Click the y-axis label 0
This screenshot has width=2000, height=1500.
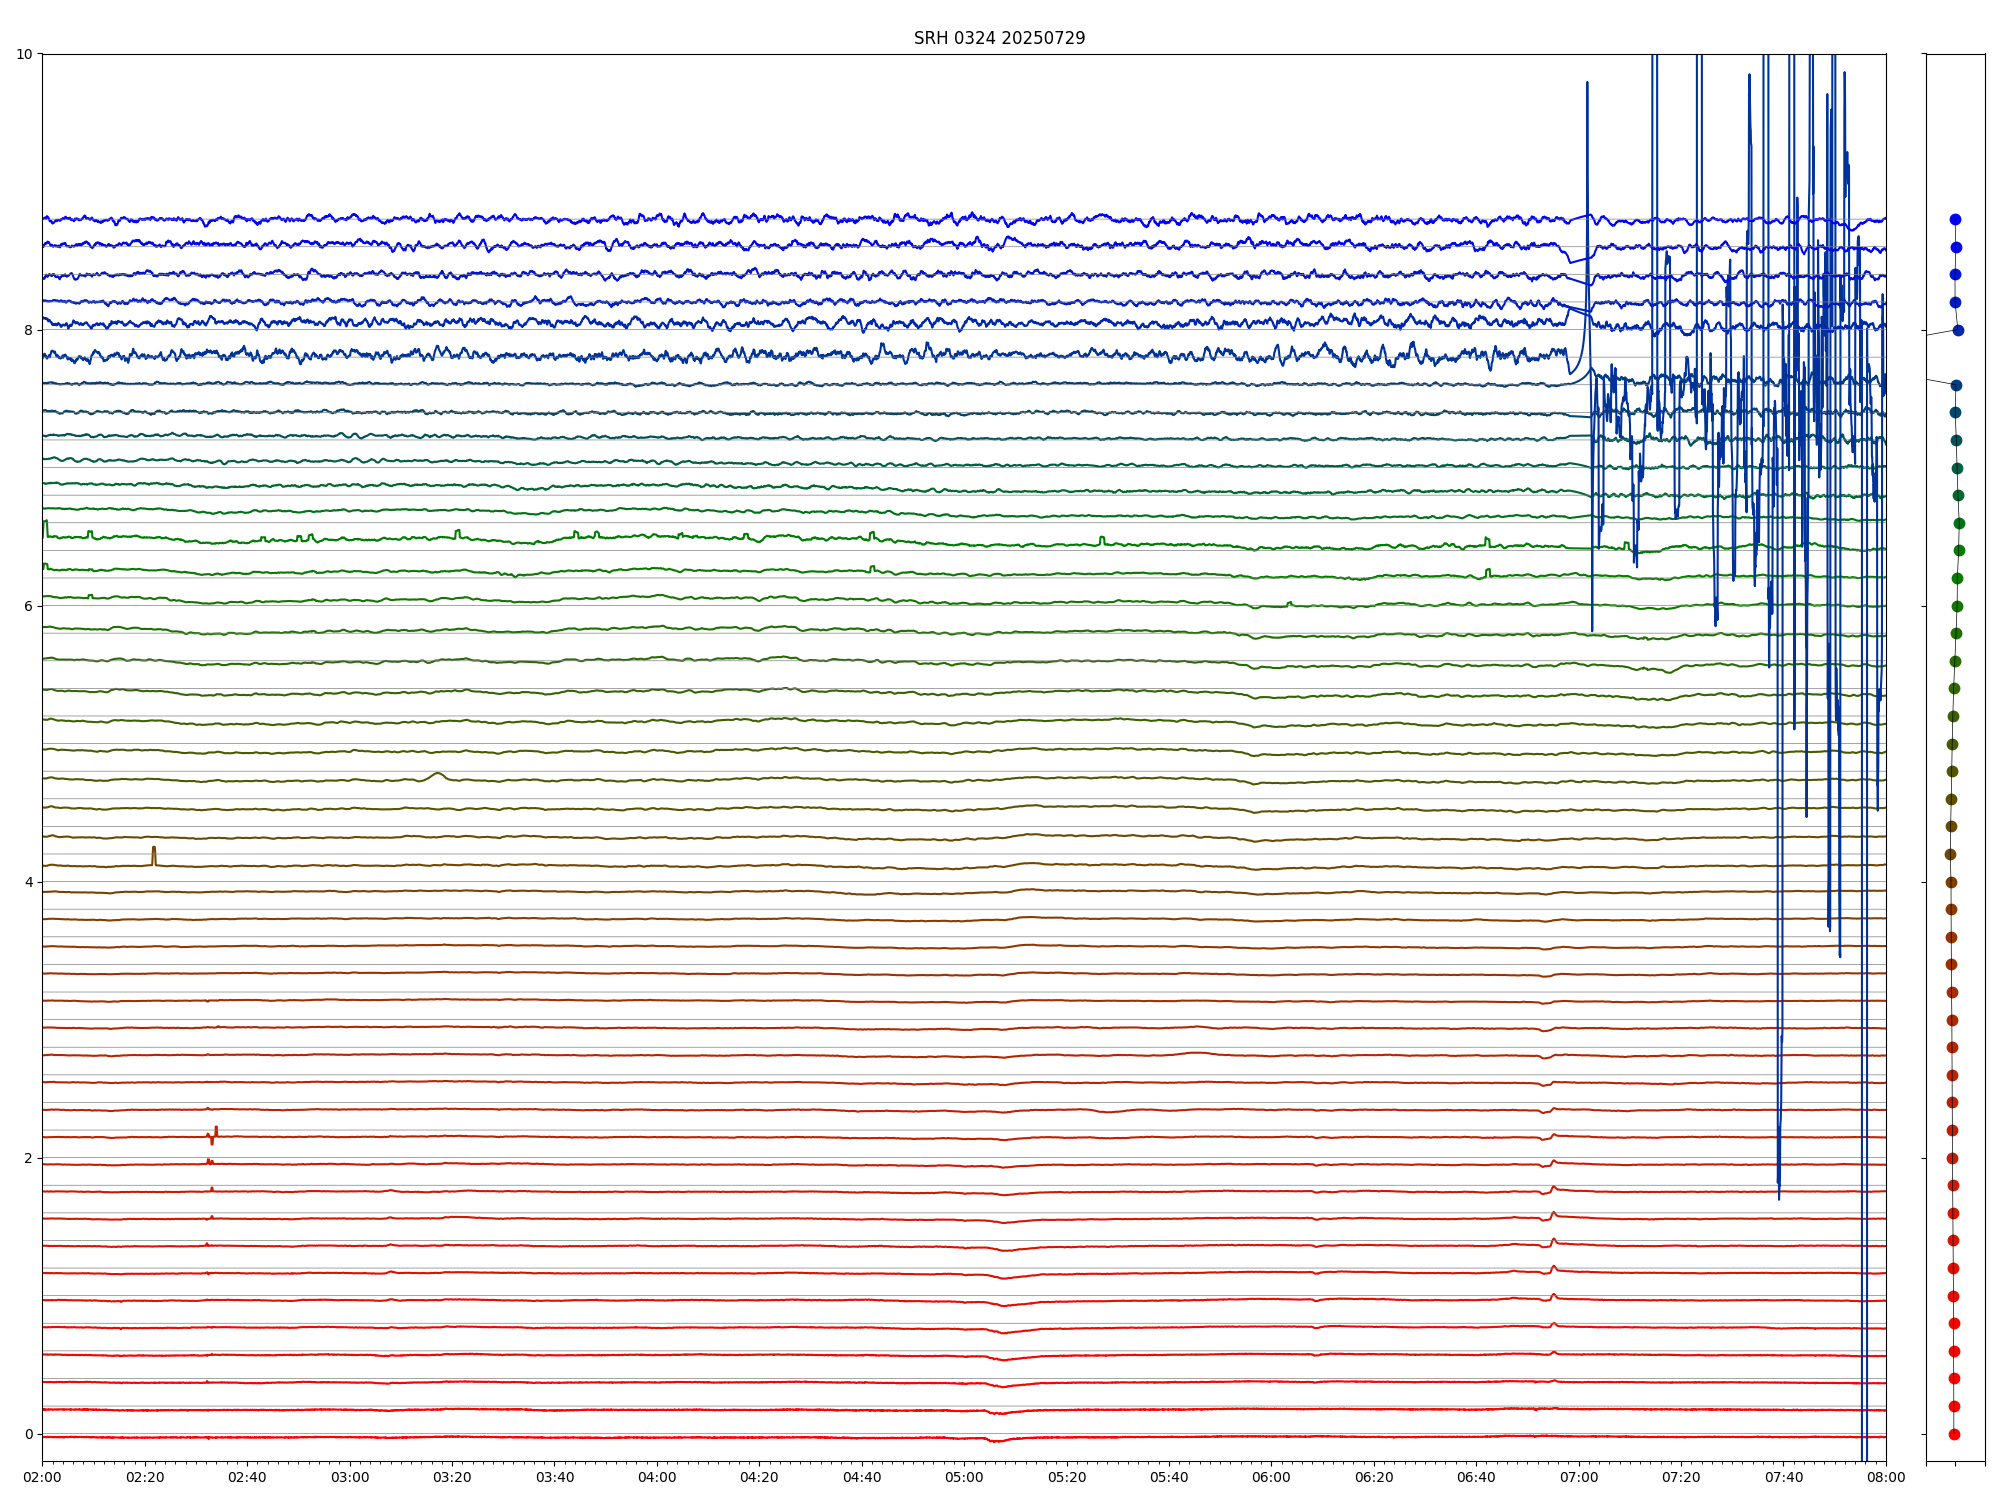pyautogui.click(x=28, y=1434)
